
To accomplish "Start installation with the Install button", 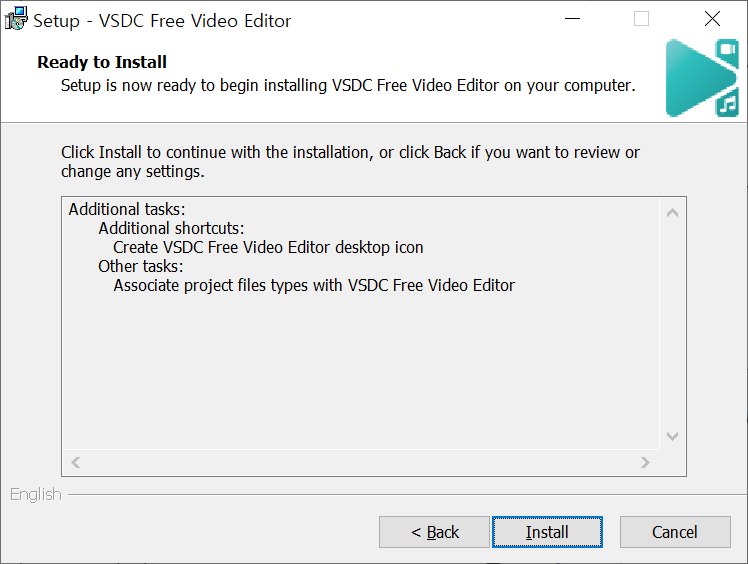I will coord(547,532).
